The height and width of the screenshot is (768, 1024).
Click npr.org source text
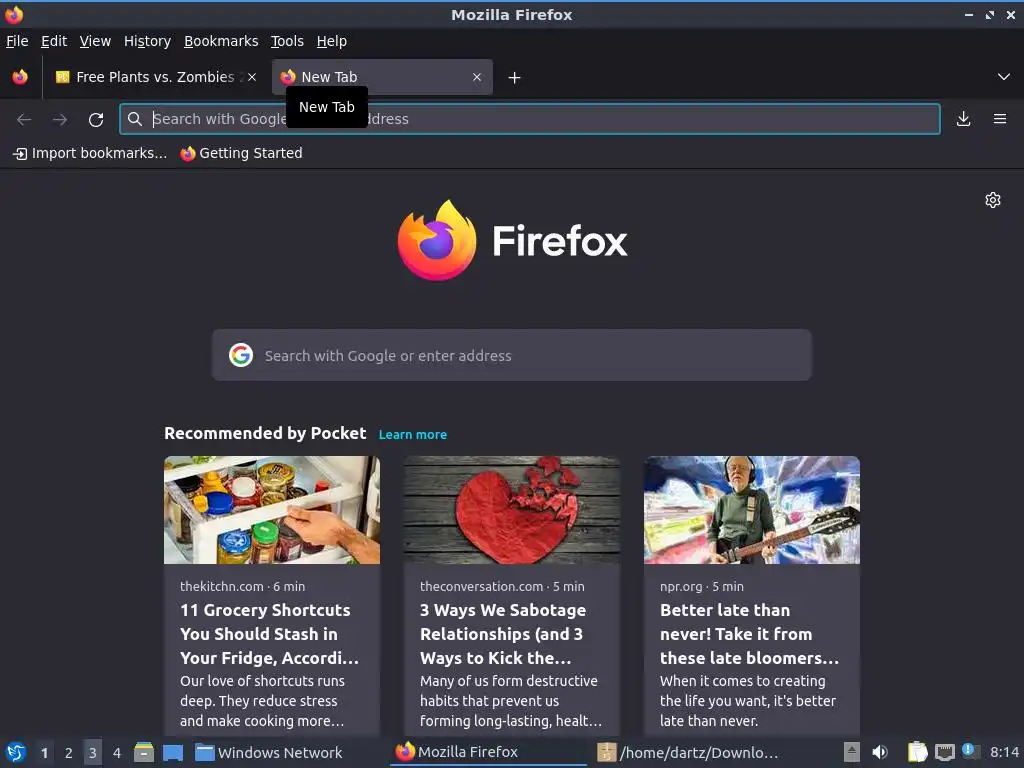click(680, 586)
